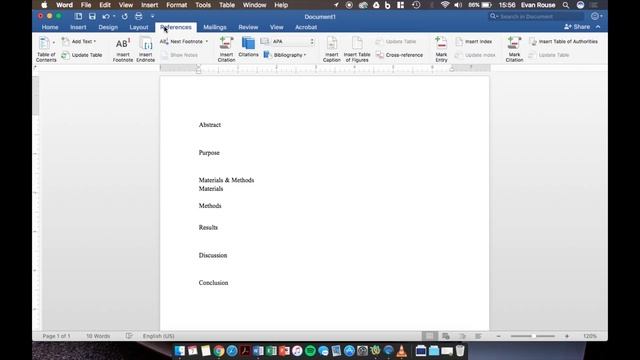Open the Design ribbon tab
640x360 pixels.
pos(108,27)
